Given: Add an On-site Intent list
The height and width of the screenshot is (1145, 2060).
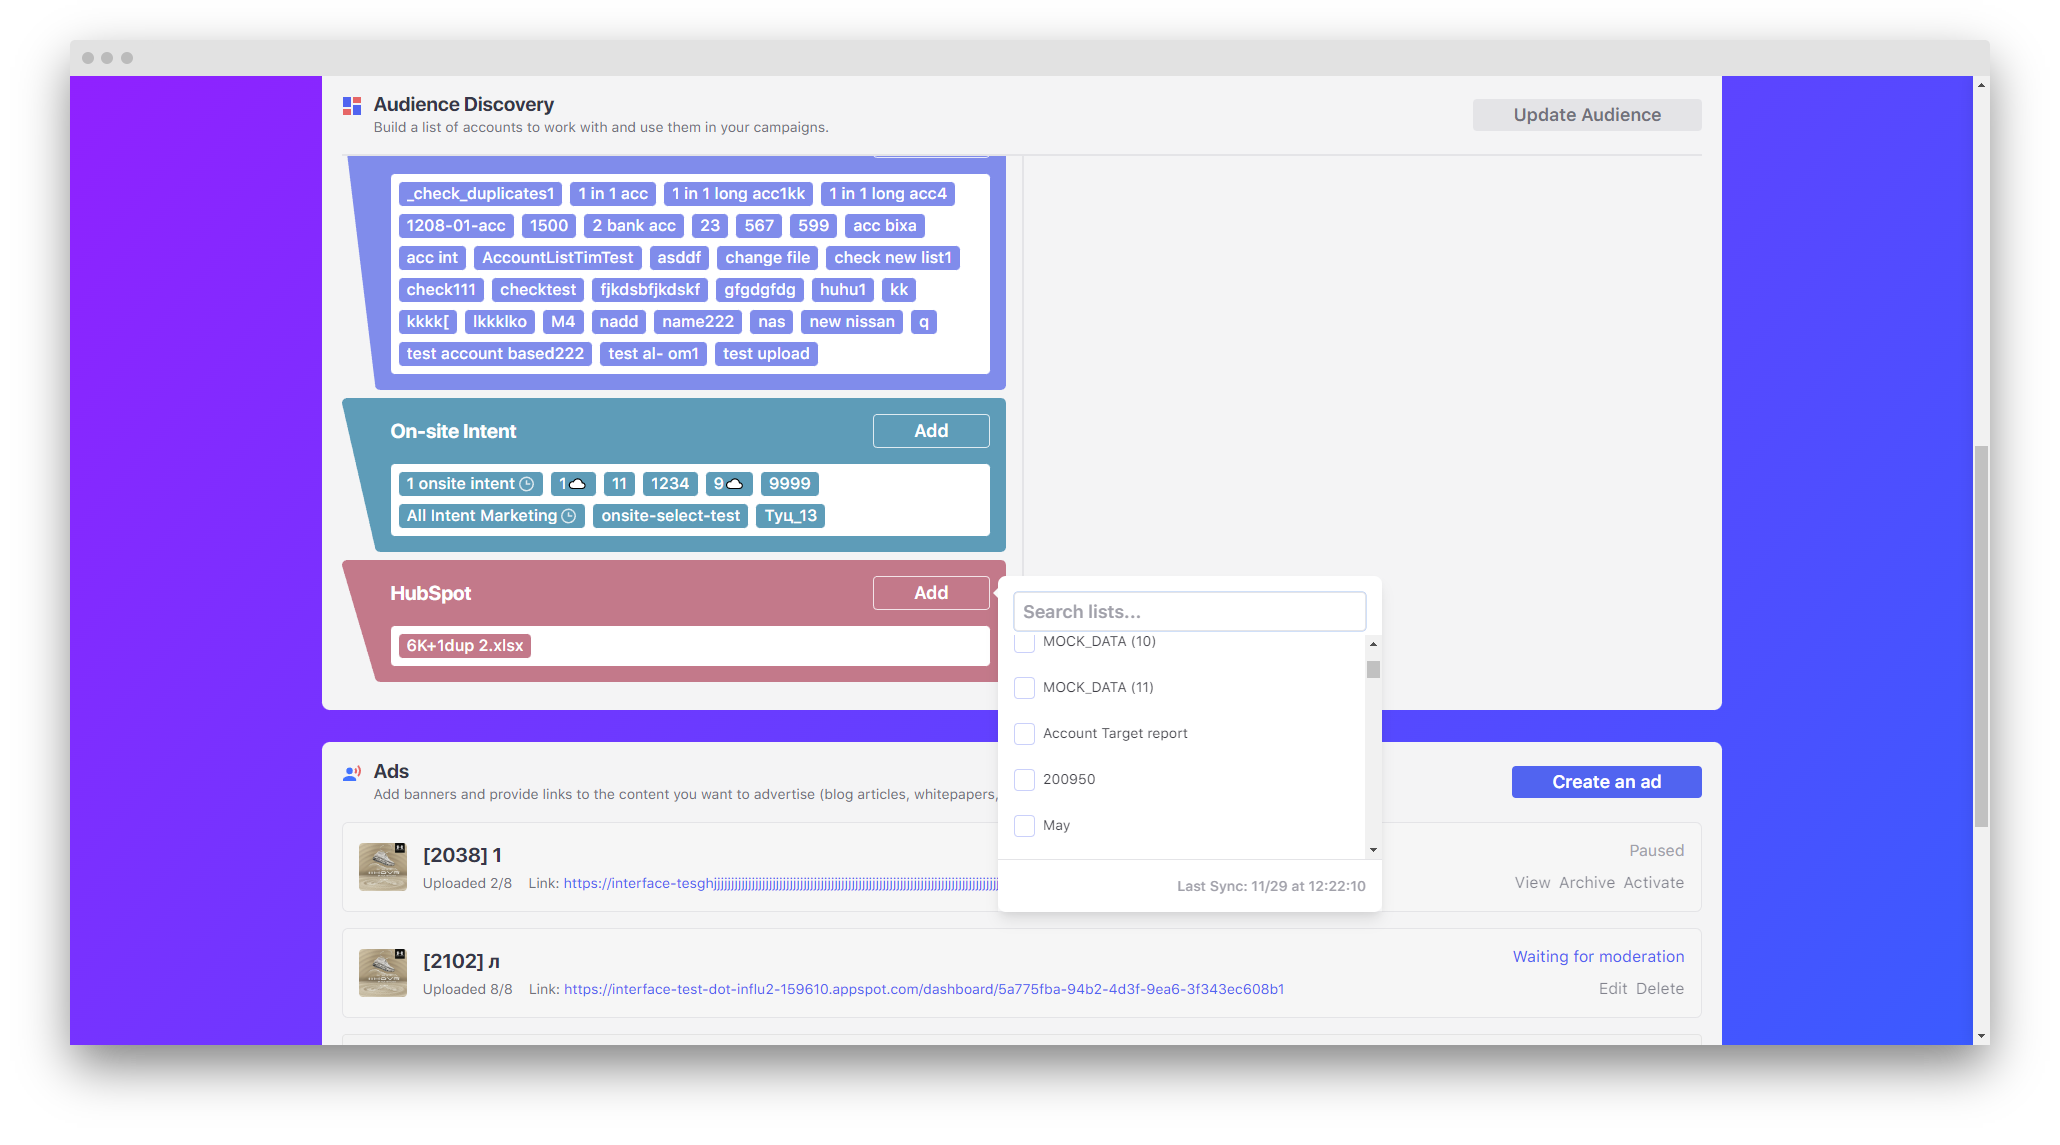Looking at the screenshot, I should pyautogui.click(x=930, y=430).
